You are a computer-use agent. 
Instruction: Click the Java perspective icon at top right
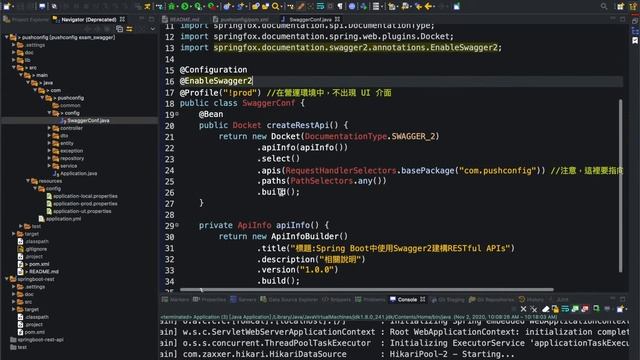[632, 6]
